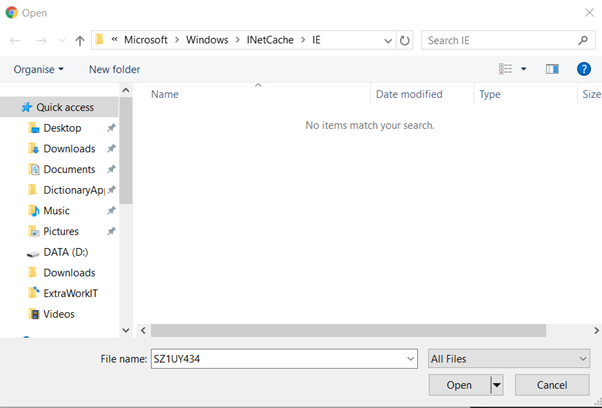Expand the address bar history dropdown
This screenshot has height=408, width=602.
pos(388,41)
